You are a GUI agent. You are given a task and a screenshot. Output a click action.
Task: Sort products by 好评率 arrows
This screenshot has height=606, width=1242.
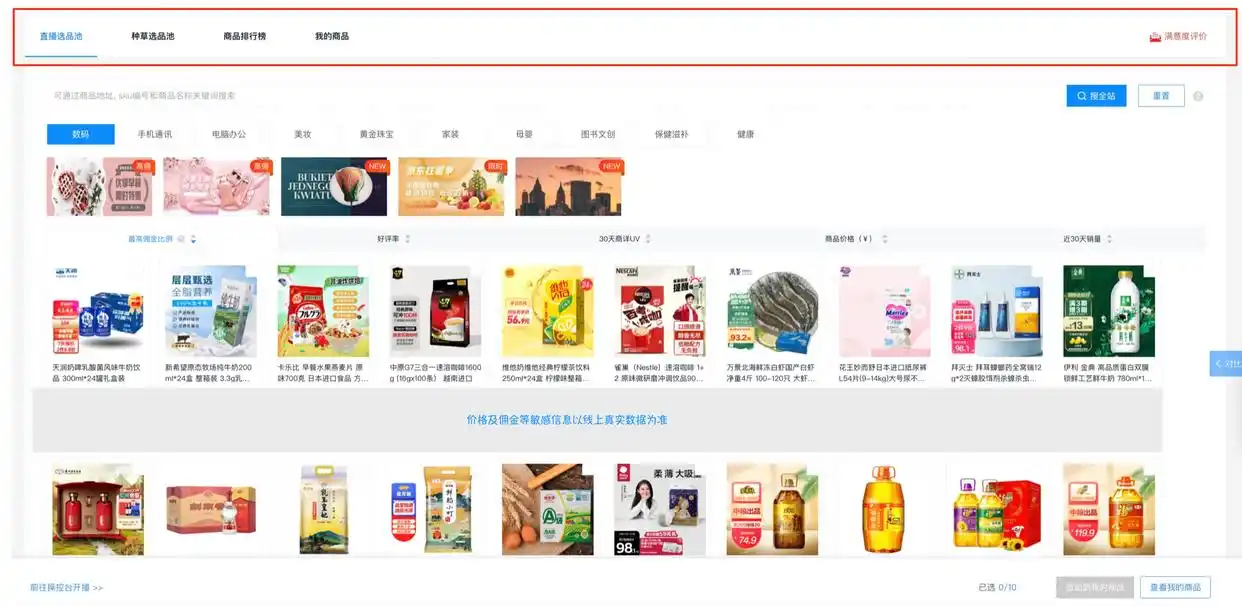tap(407, 239)
